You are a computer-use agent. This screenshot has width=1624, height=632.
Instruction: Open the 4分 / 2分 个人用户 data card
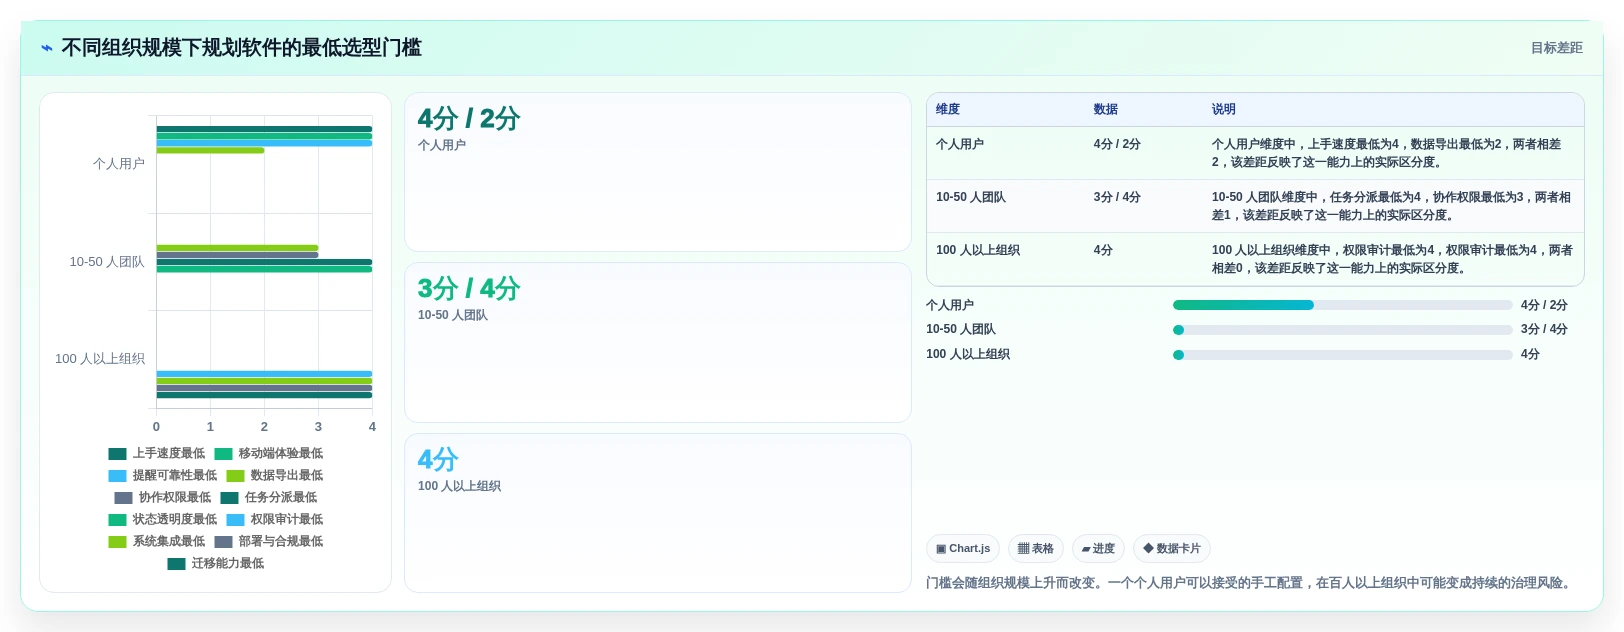(x=658, y=172)
